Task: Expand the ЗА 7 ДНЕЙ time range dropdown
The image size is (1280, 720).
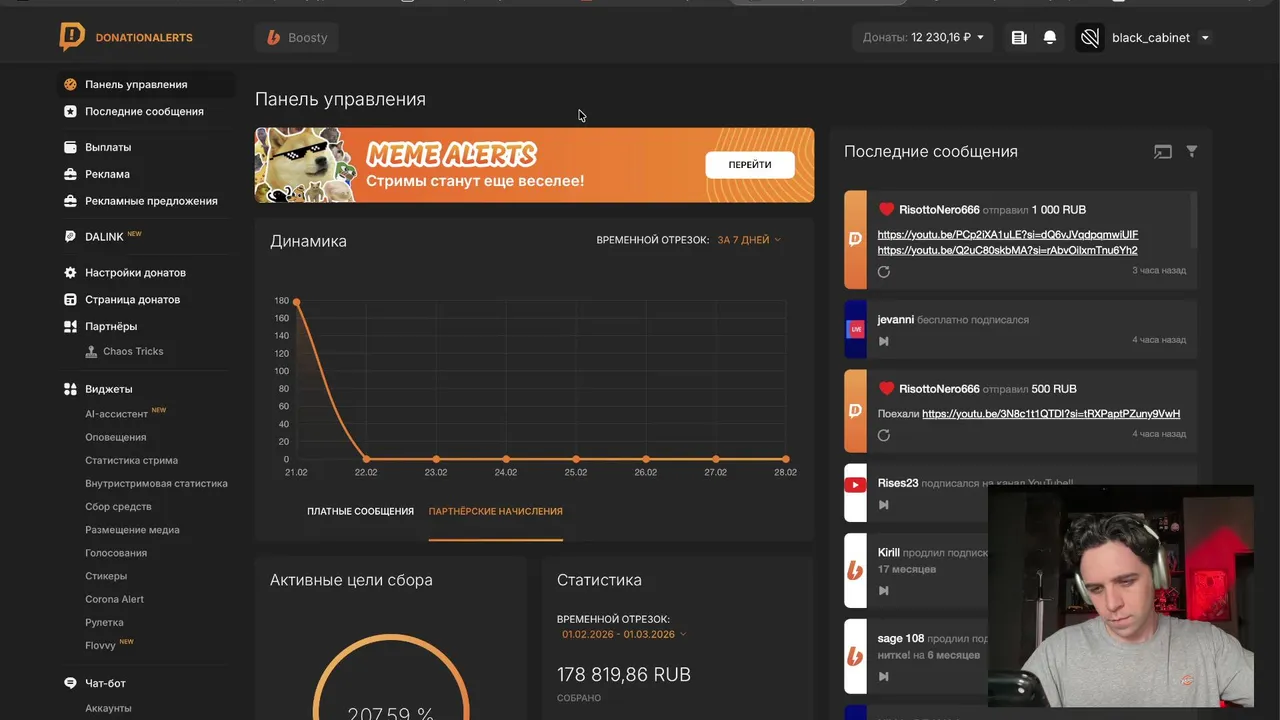Action: pos(749,240)
